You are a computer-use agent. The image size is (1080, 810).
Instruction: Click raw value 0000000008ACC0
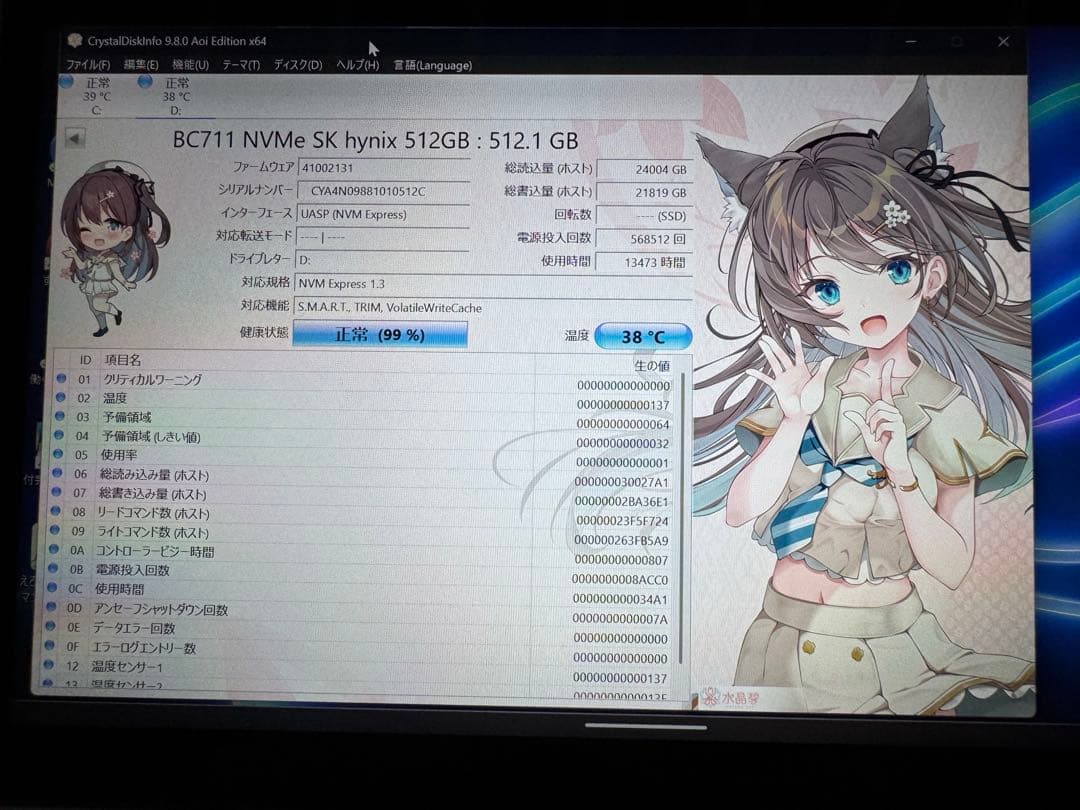coord(621,579)
